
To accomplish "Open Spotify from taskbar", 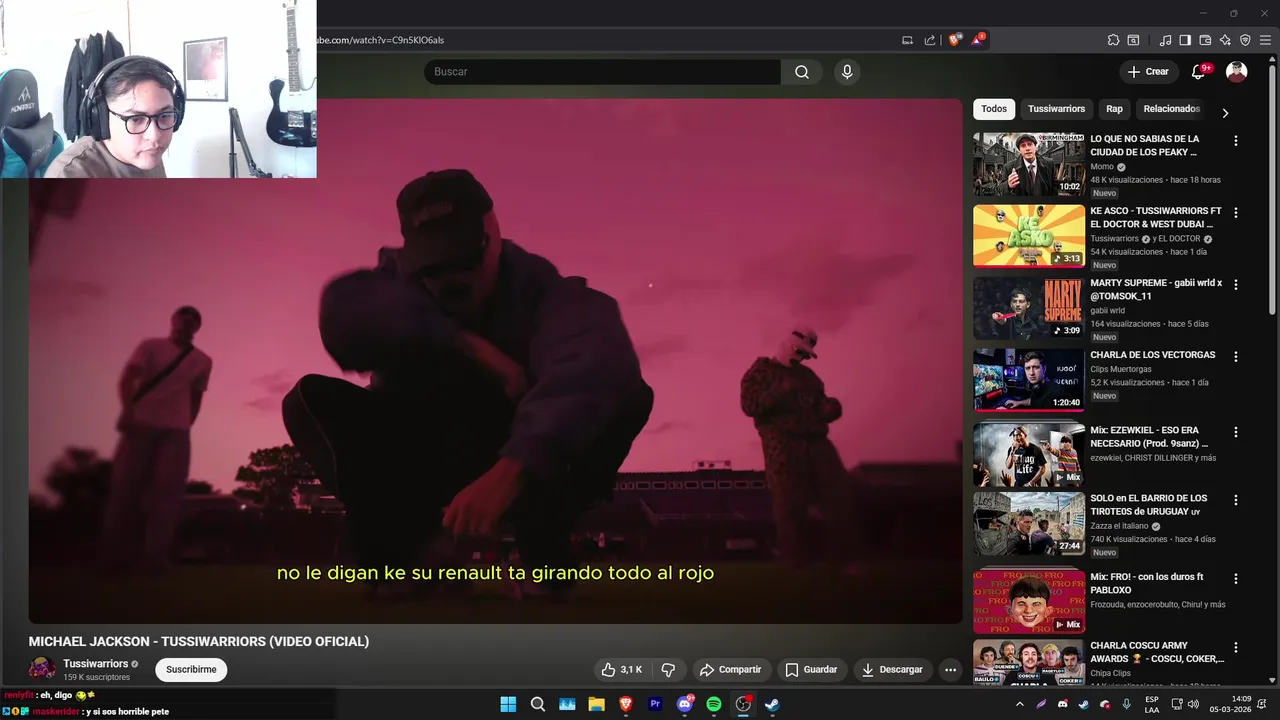I will pyautogui.click(x=714, y=704).
